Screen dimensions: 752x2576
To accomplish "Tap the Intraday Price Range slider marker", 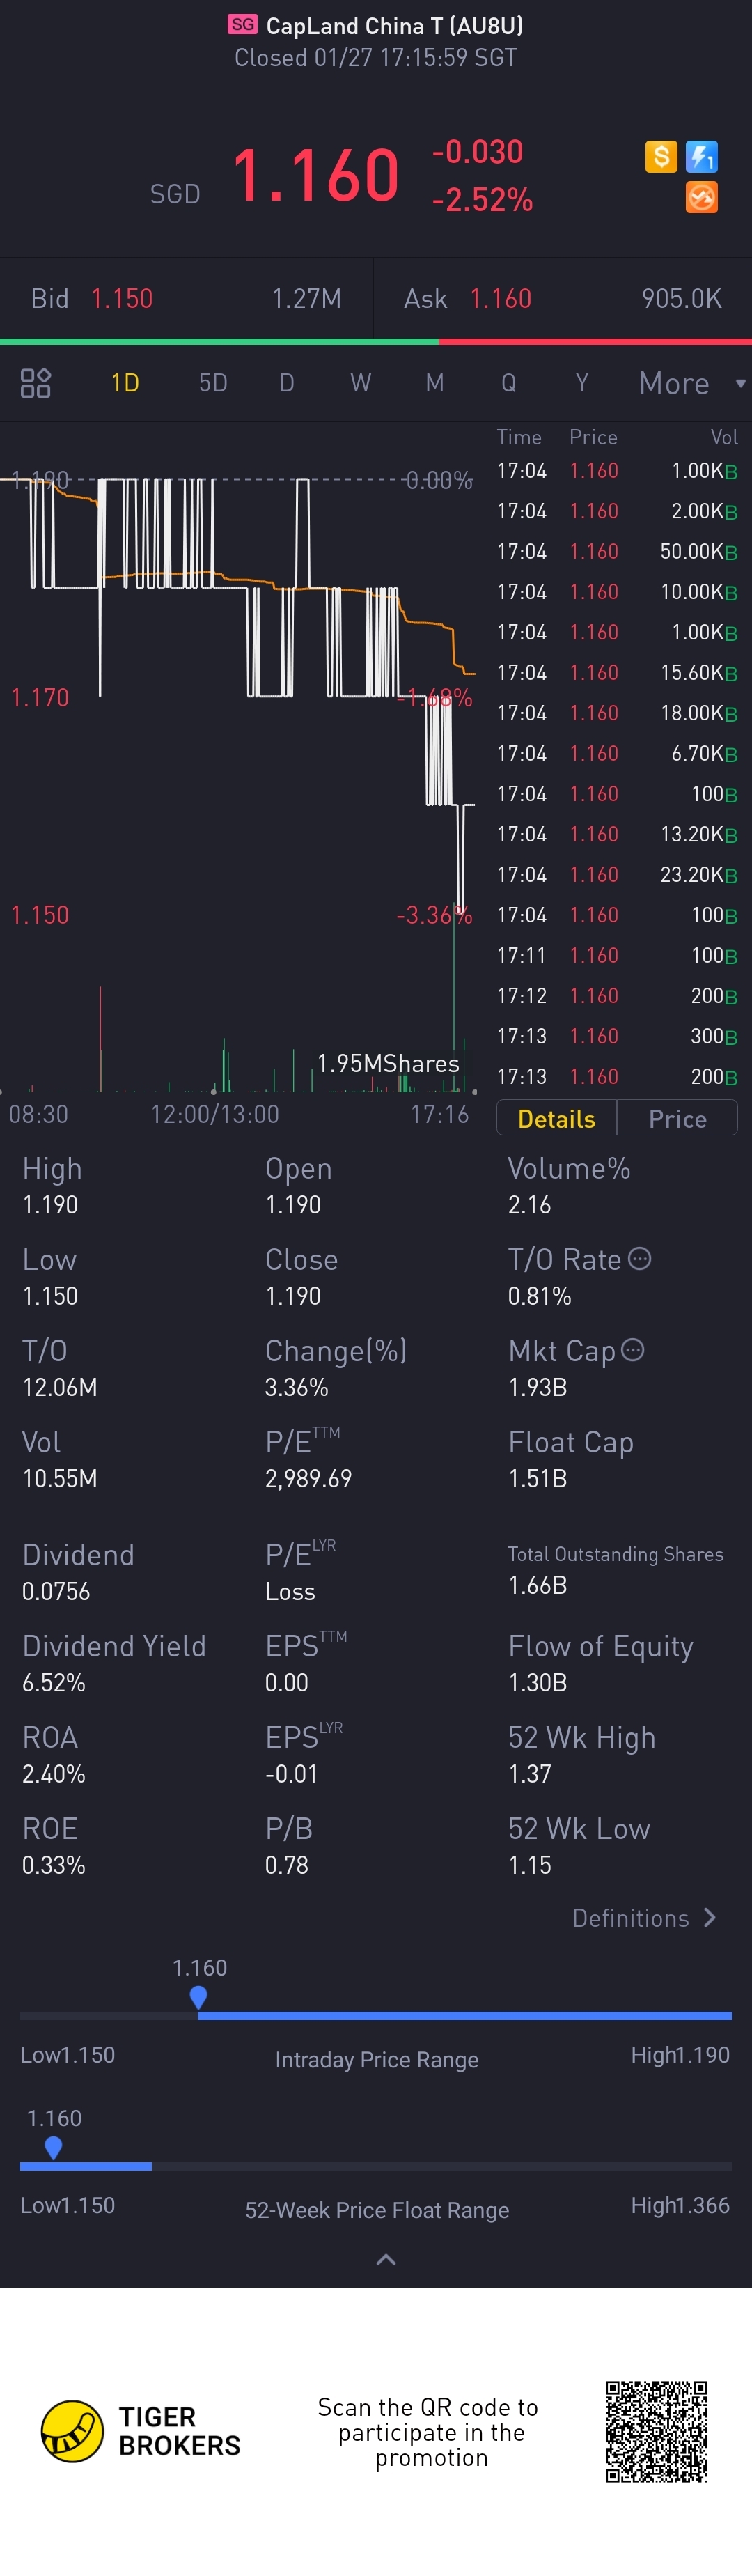I will tap(198, 1997).
